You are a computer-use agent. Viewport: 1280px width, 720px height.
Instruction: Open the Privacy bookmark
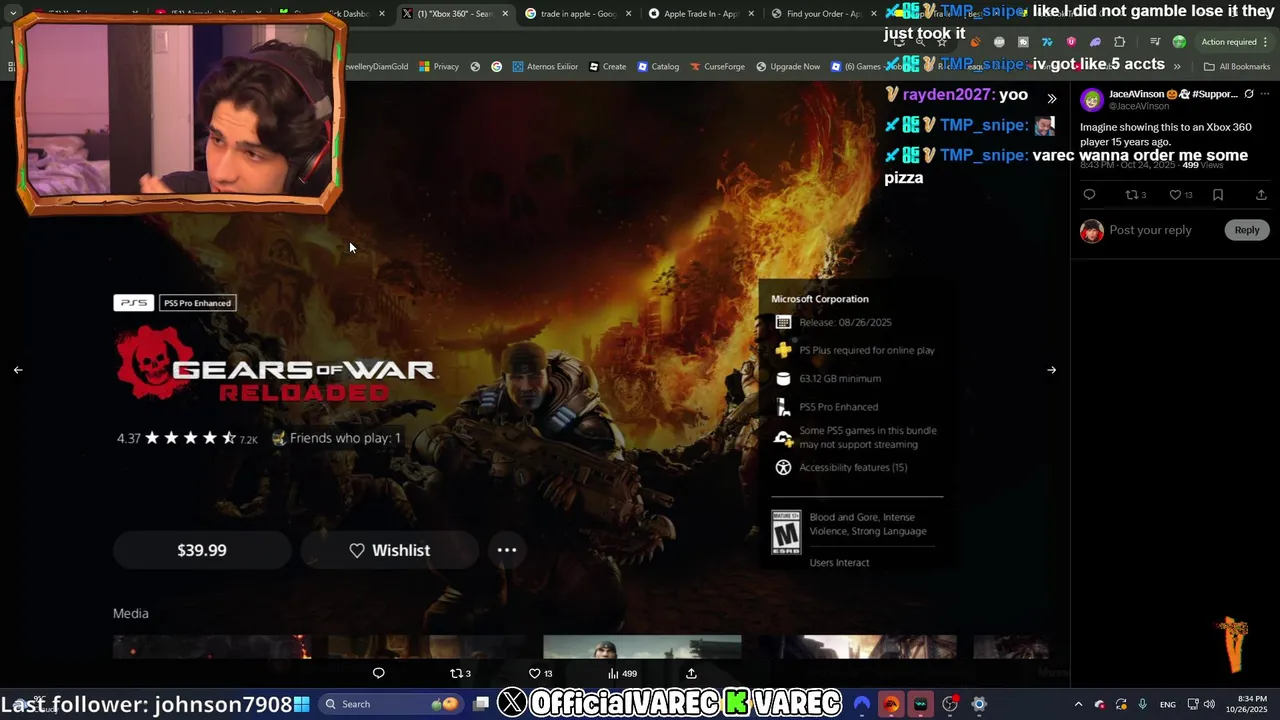pyautogui.click(x=439, y=67)
